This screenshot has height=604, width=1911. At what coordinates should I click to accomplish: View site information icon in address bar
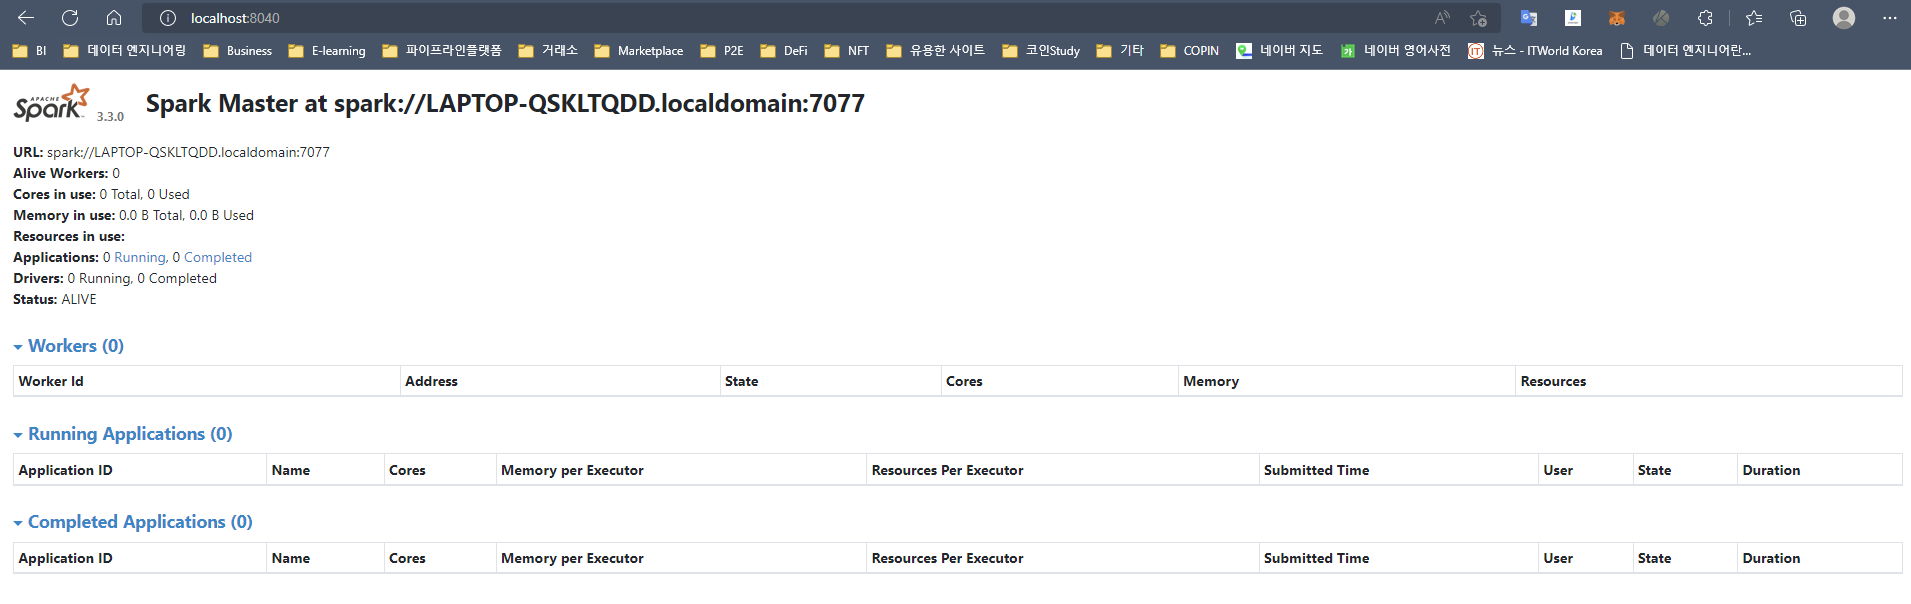(x=168, y=18)
